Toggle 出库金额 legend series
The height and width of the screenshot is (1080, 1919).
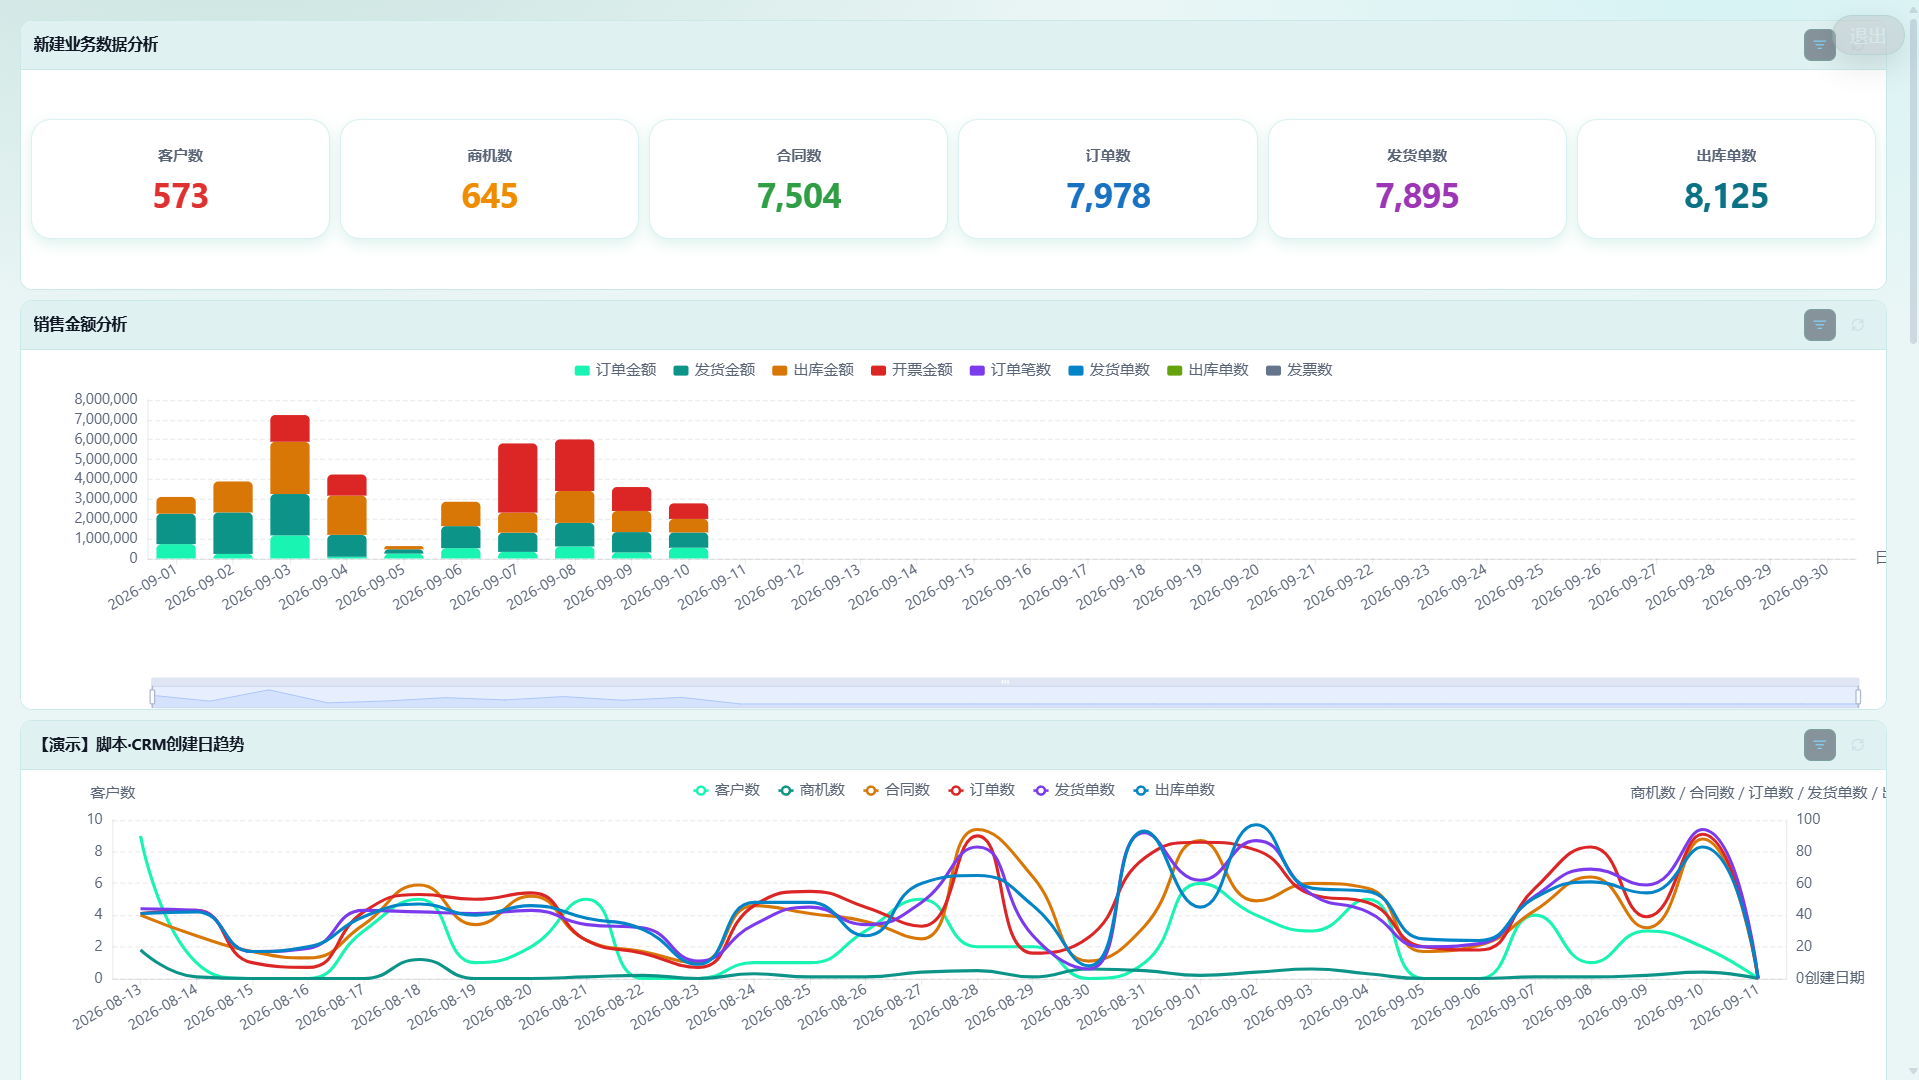click(813, 370)
